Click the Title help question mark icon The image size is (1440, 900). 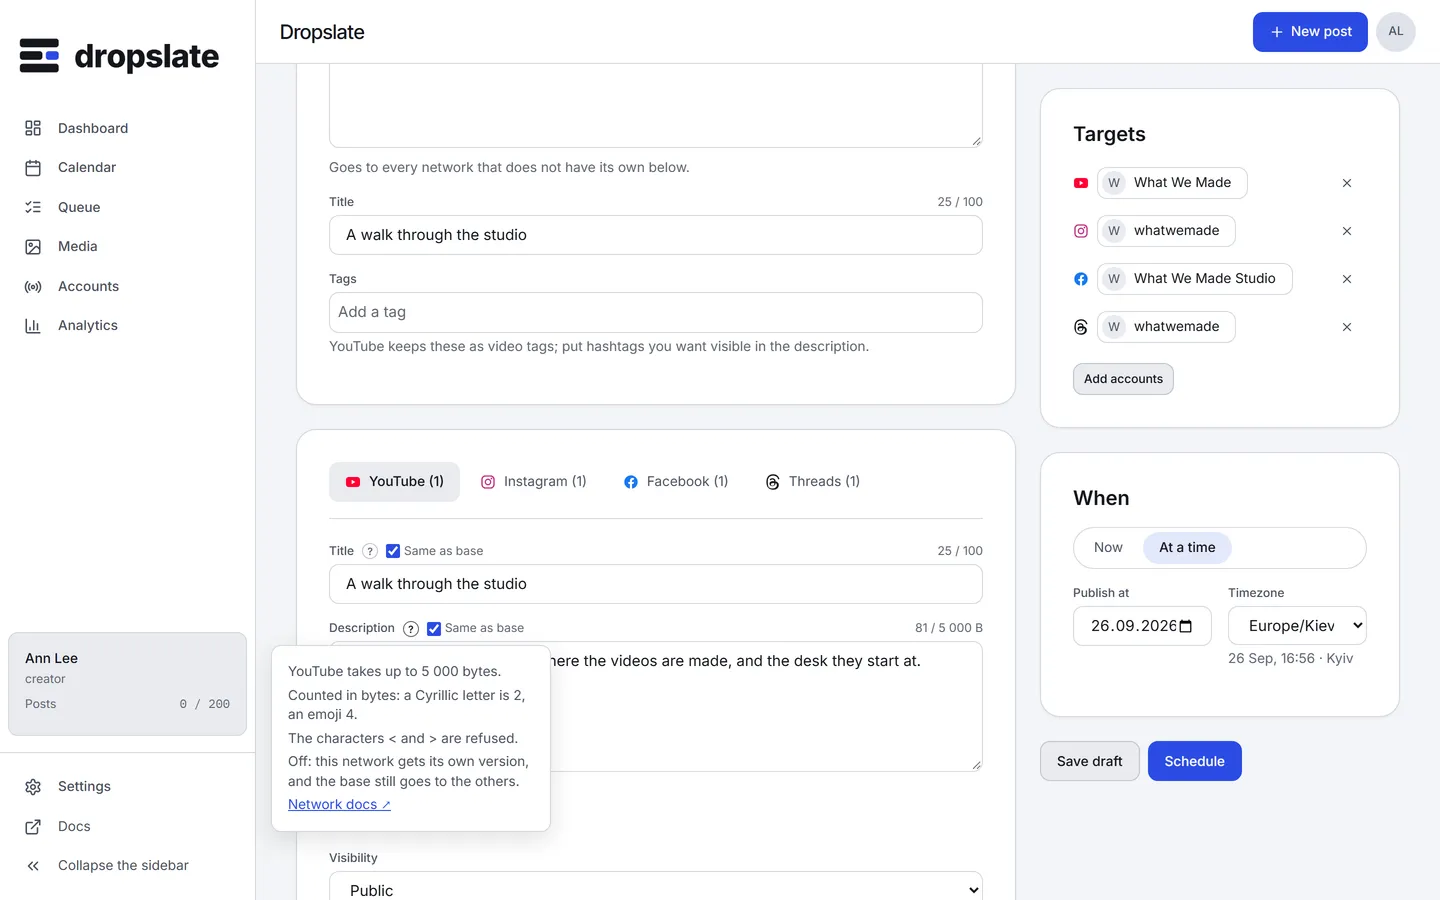(x=370, y=551)
